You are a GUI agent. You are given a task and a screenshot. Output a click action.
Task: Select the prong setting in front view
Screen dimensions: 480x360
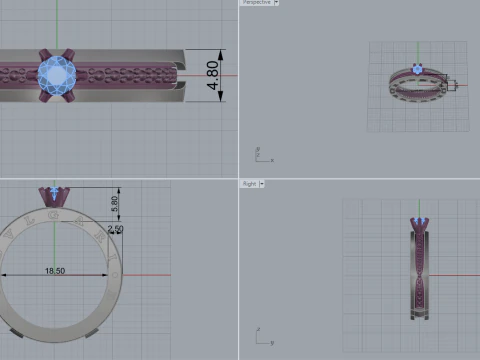[54, 197]
